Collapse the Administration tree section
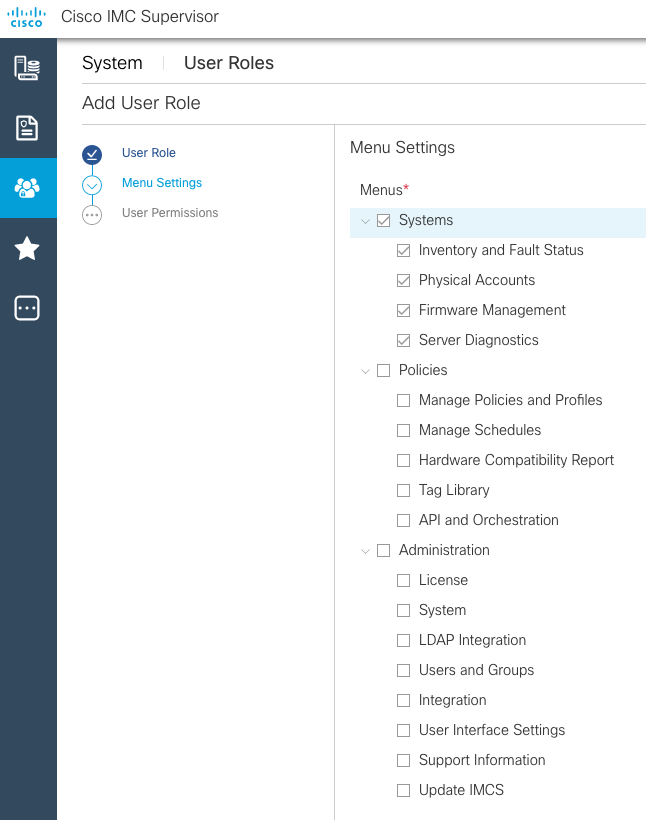 [366, 550]
